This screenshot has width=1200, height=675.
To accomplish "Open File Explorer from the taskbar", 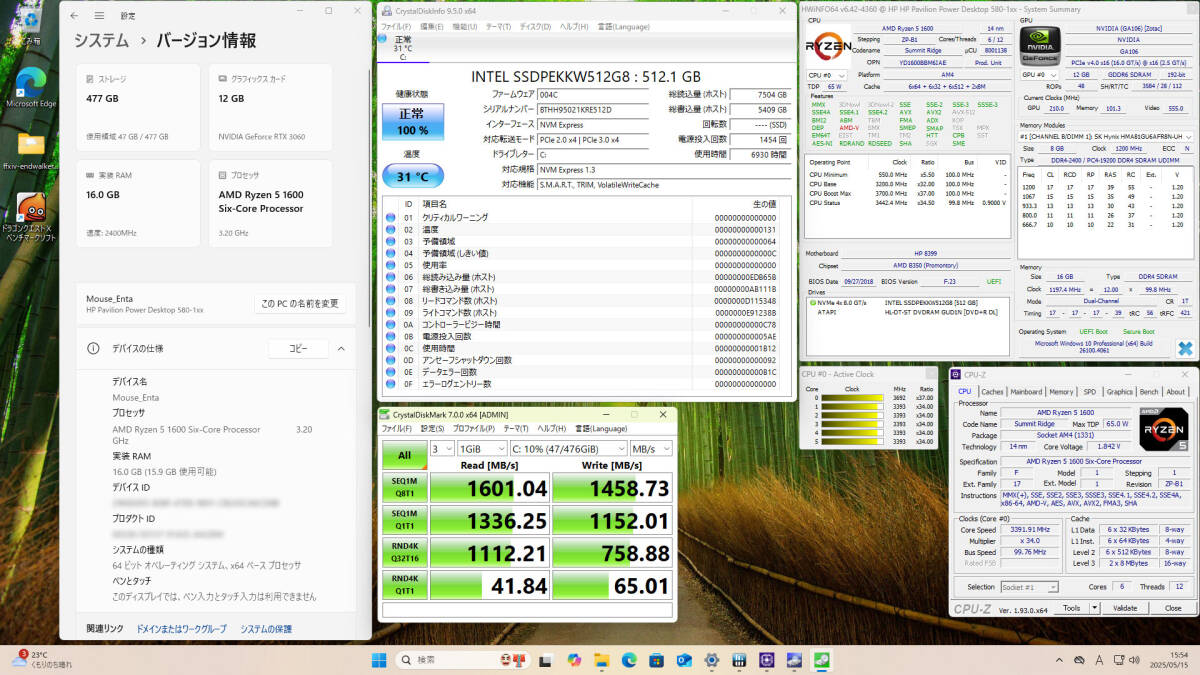I will (601, 660).
